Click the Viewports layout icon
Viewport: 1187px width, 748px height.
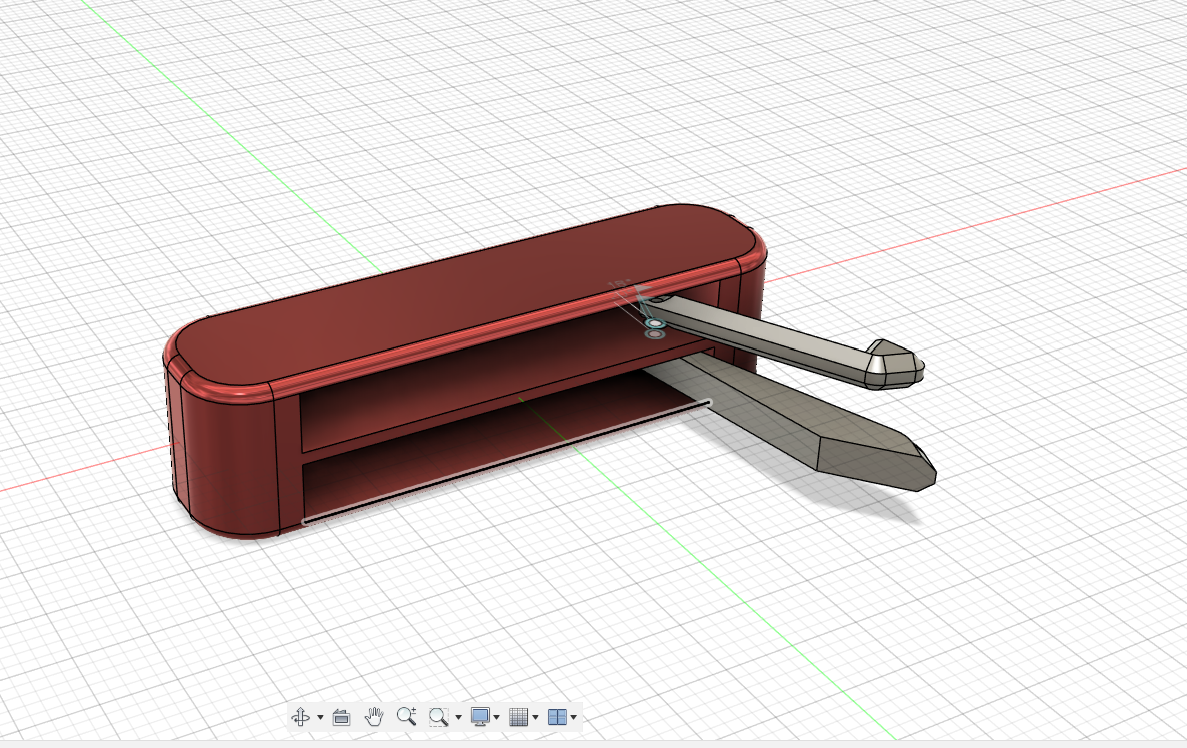pos(557,716)
